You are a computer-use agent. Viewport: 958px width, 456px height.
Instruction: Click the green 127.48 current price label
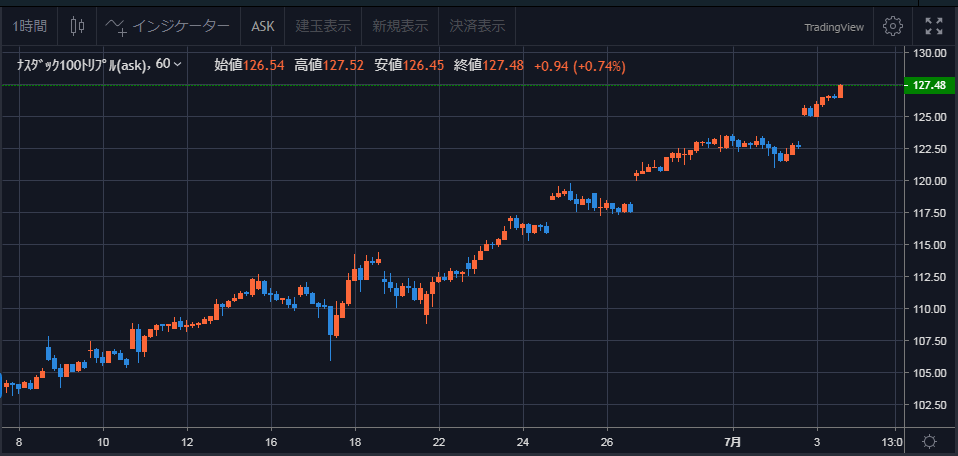coord(929,86)
